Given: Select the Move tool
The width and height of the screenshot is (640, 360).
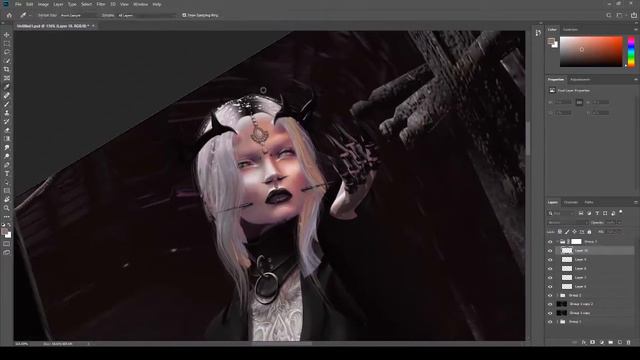Looking at the screenshot, I should click(7, 35).
